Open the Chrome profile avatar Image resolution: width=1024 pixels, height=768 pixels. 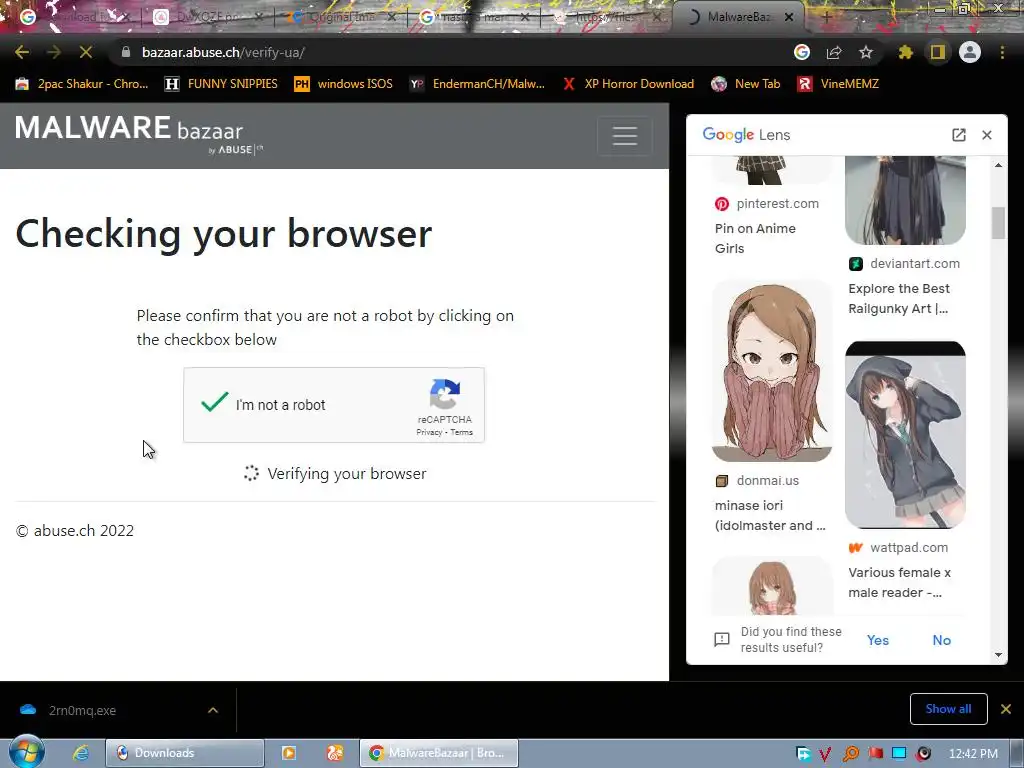click(x=970, y=52)
